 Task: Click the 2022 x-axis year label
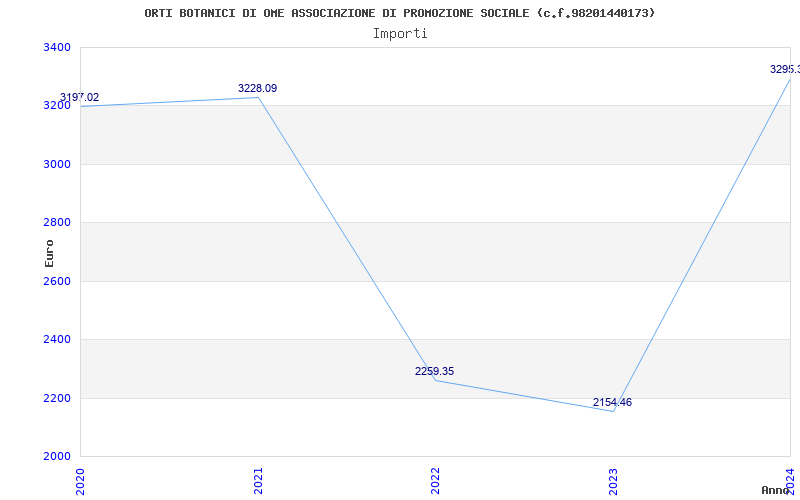(x=435, y=481)
